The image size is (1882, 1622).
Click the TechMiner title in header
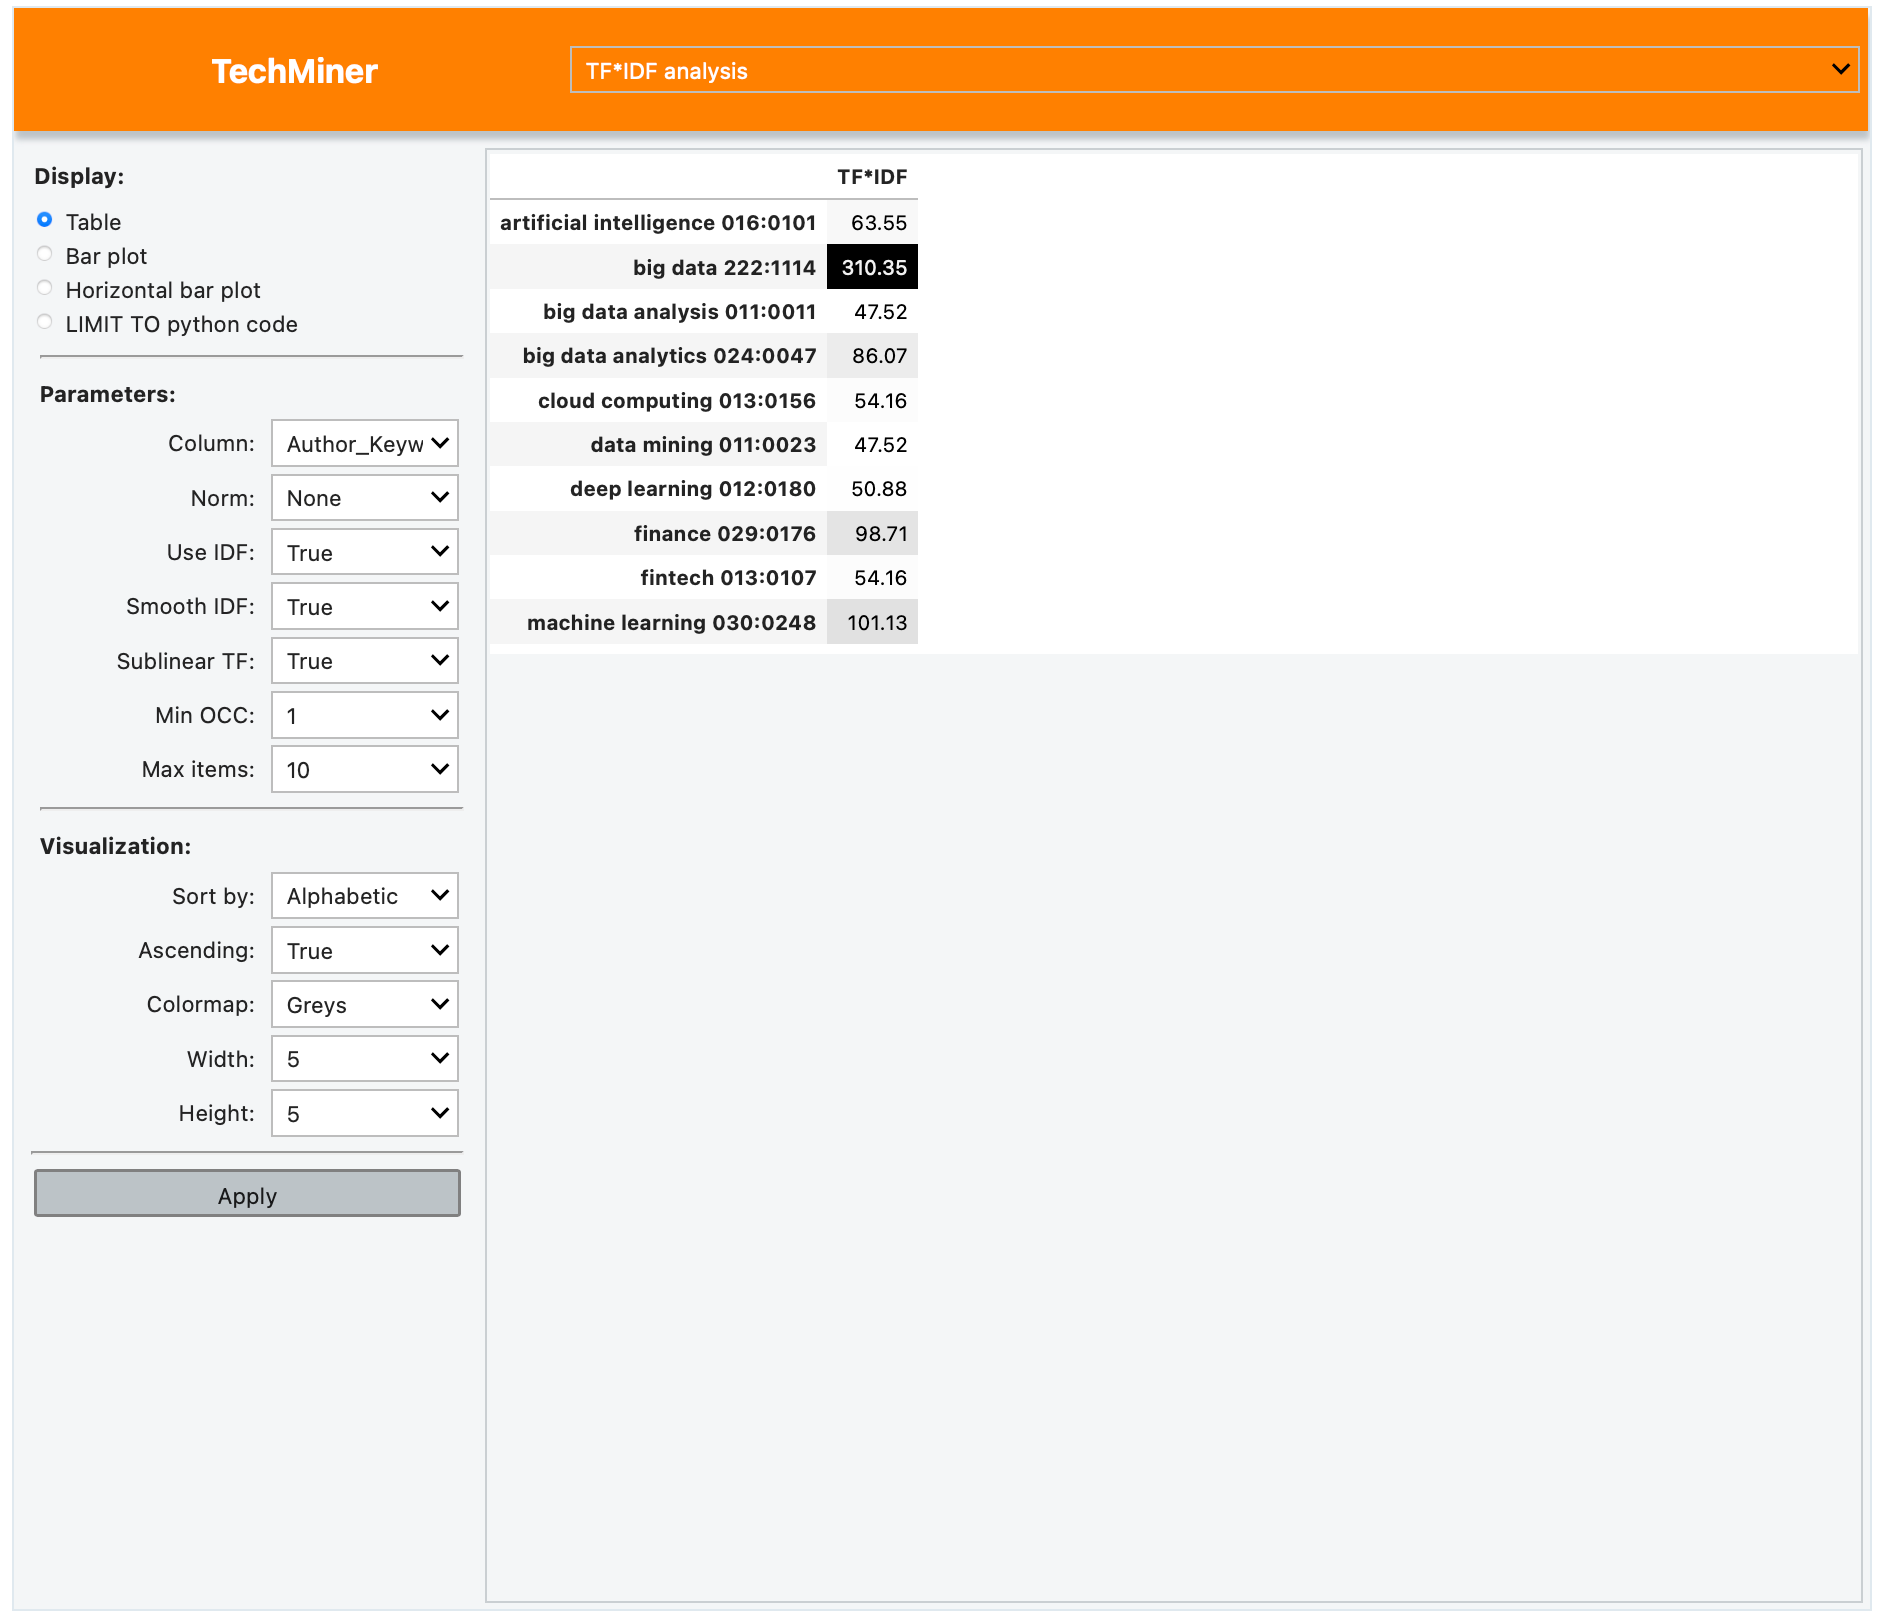tap(294, 71)
